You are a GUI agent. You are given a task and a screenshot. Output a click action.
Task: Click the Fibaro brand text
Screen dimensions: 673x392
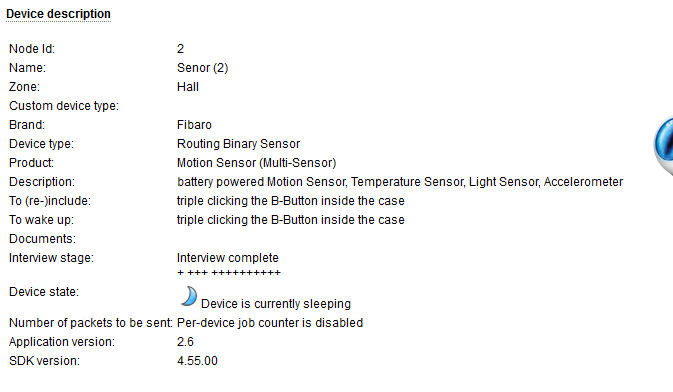[194, 125]
